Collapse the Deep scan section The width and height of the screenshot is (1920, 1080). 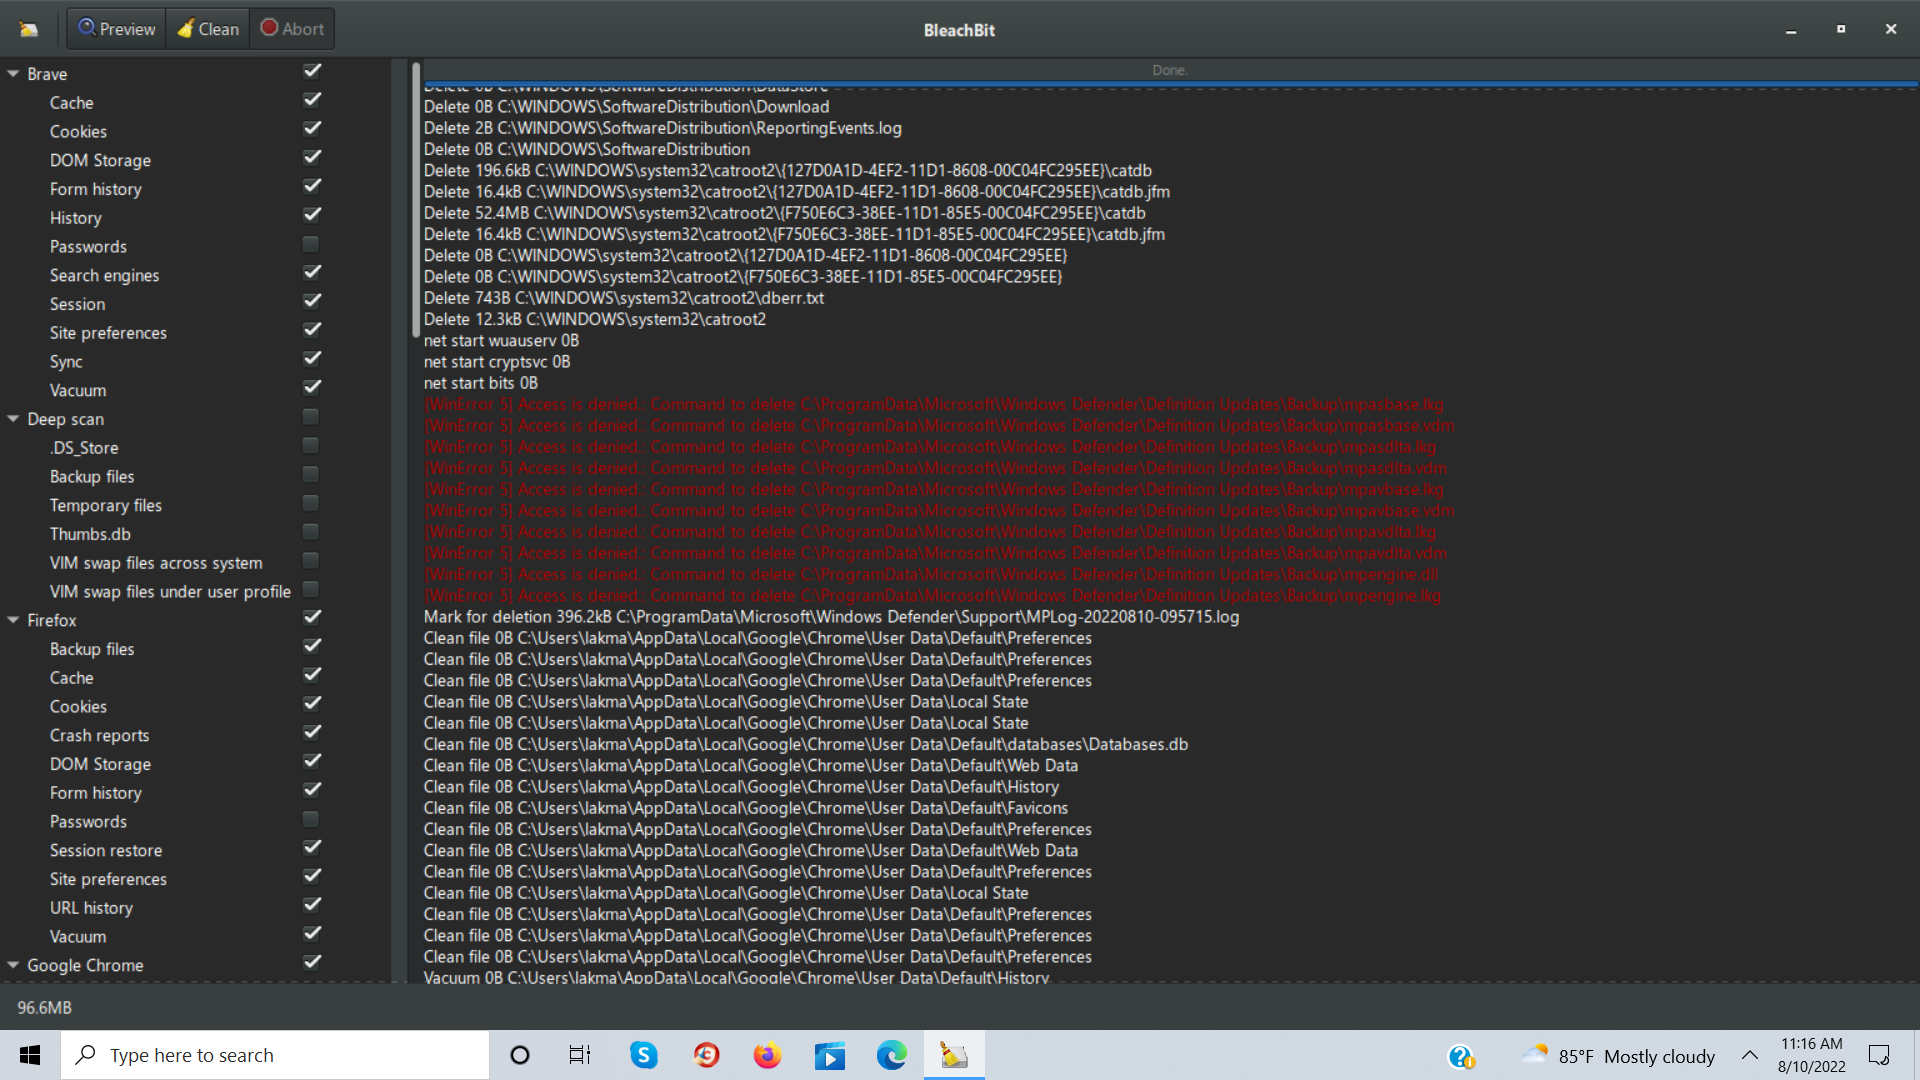click(x=12, y=418)
